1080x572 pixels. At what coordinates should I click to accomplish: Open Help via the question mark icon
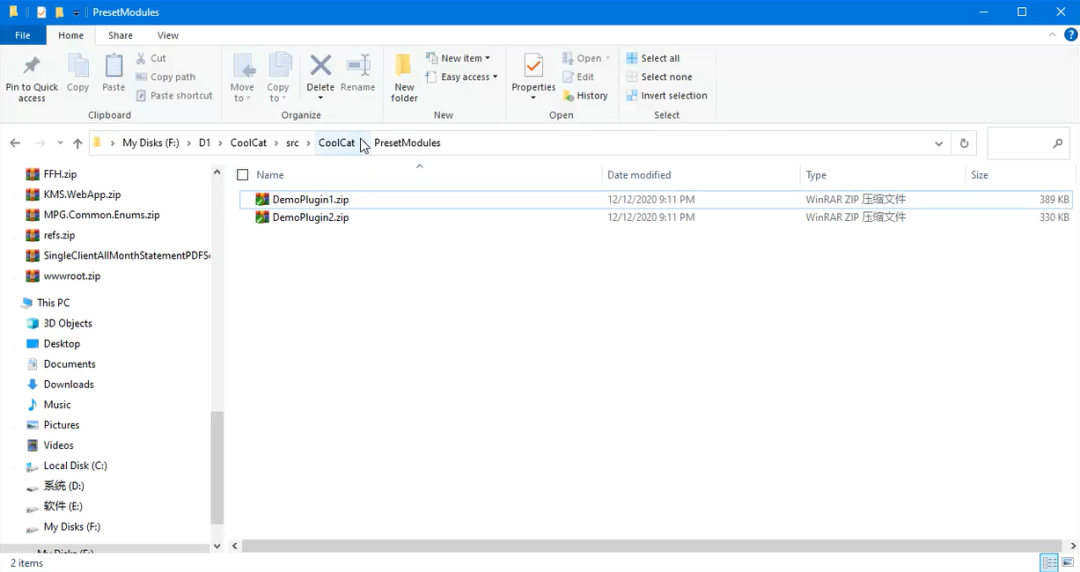[1070, 34]
